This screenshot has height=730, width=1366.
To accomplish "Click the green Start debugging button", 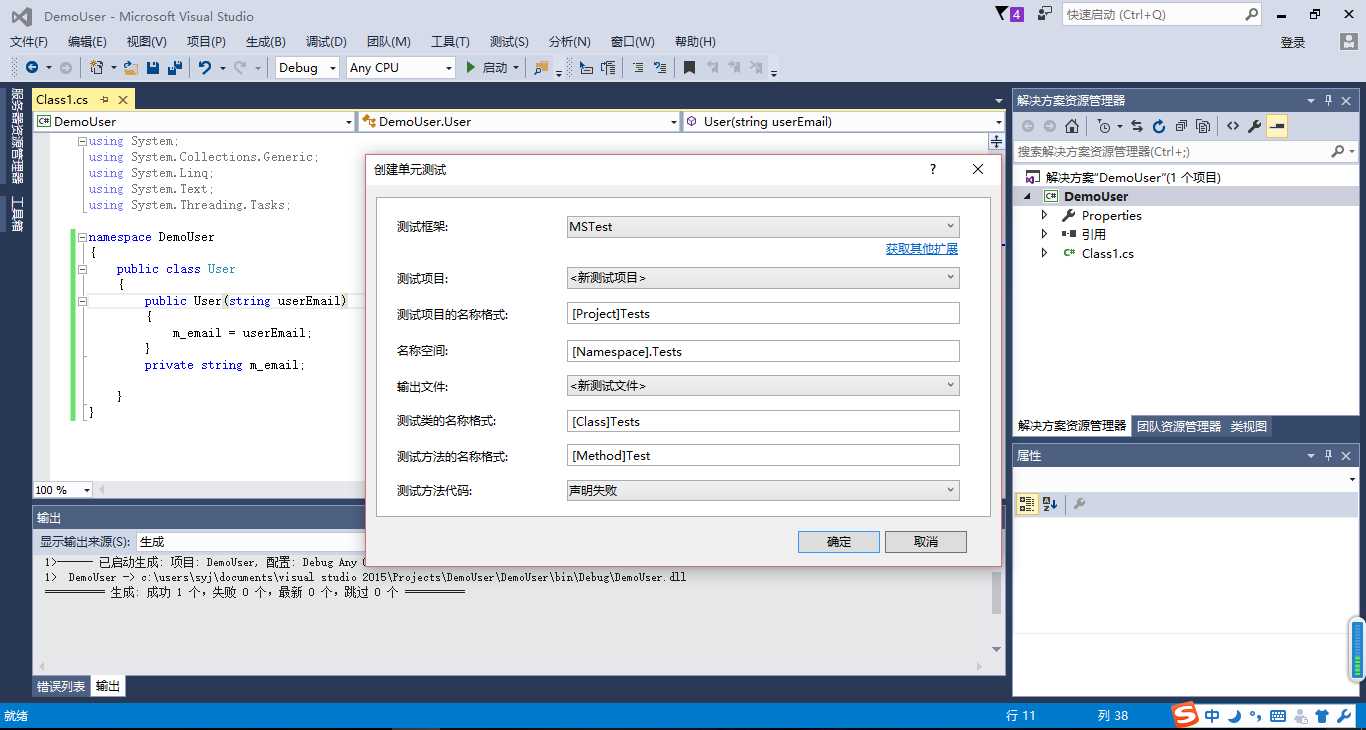I will pyautogui.click(x=472, y=68).
